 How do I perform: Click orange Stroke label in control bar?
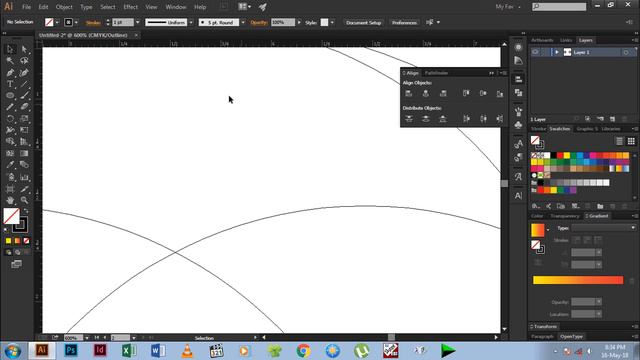click(93, 22)
